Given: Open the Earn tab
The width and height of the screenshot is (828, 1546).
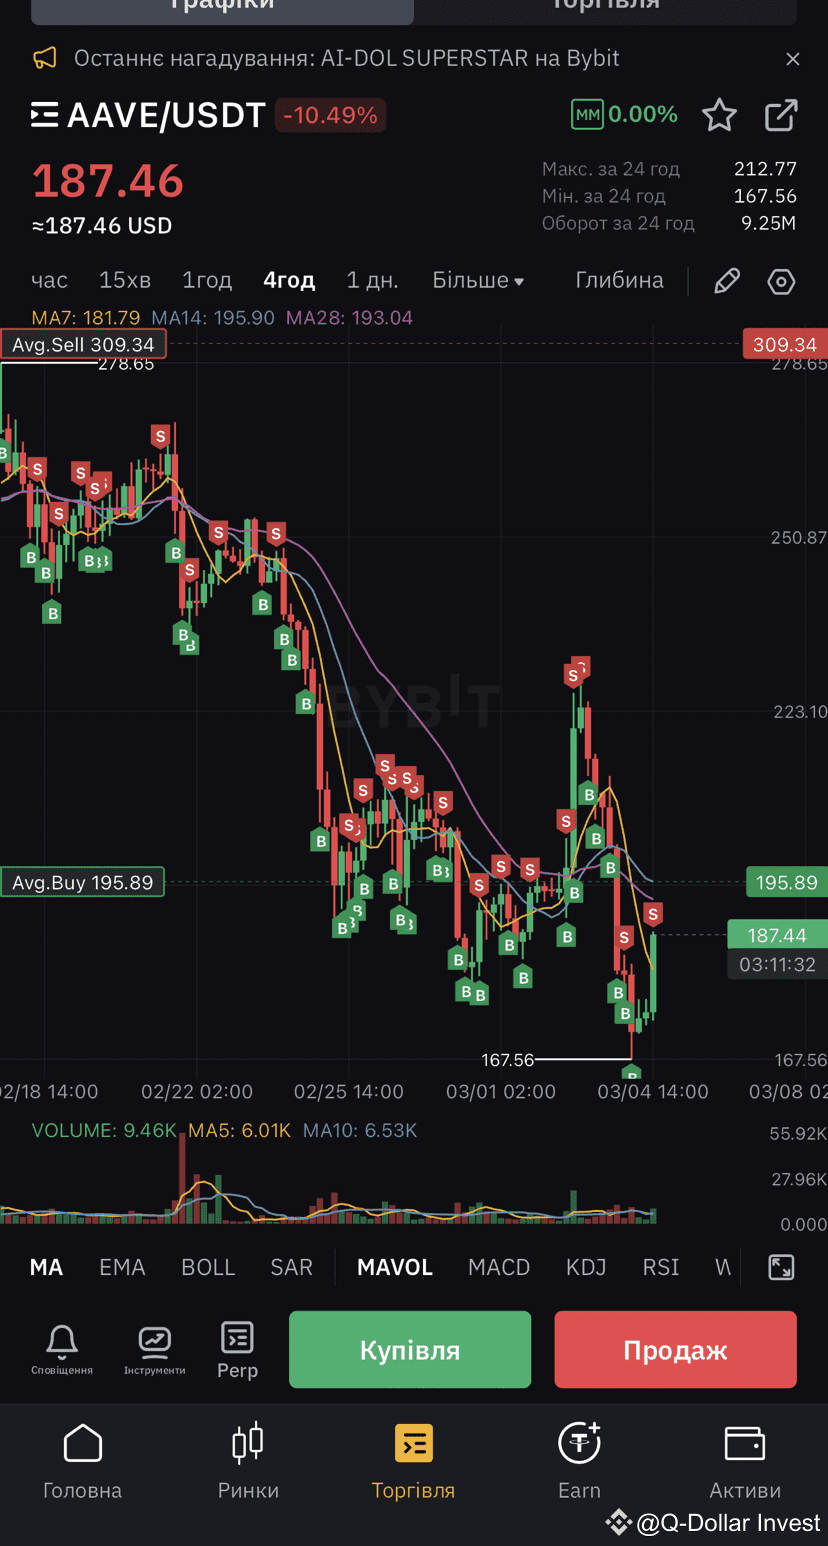Looking at the screenshot, I should tap(579, 1462).
